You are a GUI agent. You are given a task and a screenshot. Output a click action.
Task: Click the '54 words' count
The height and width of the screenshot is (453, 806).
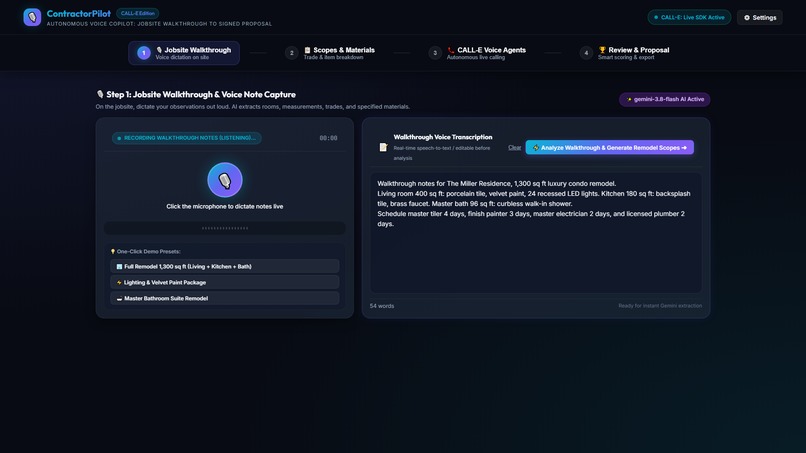pos(382,306)
